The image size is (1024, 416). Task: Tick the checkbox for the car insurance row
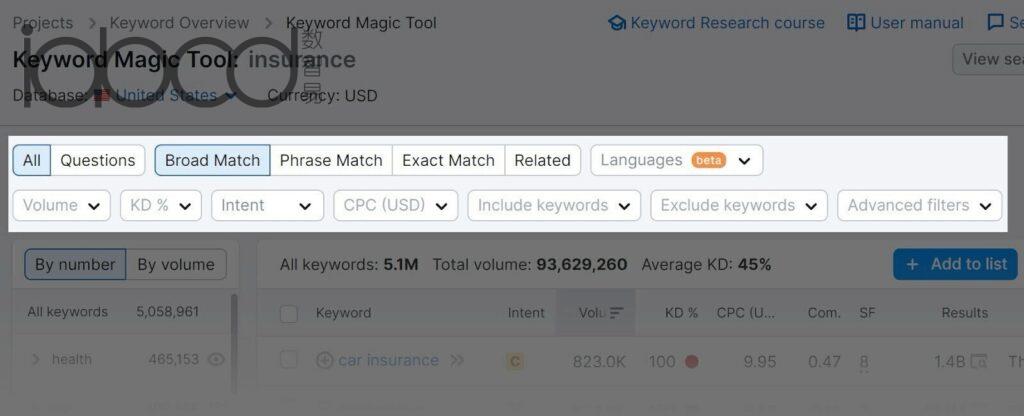289,360
